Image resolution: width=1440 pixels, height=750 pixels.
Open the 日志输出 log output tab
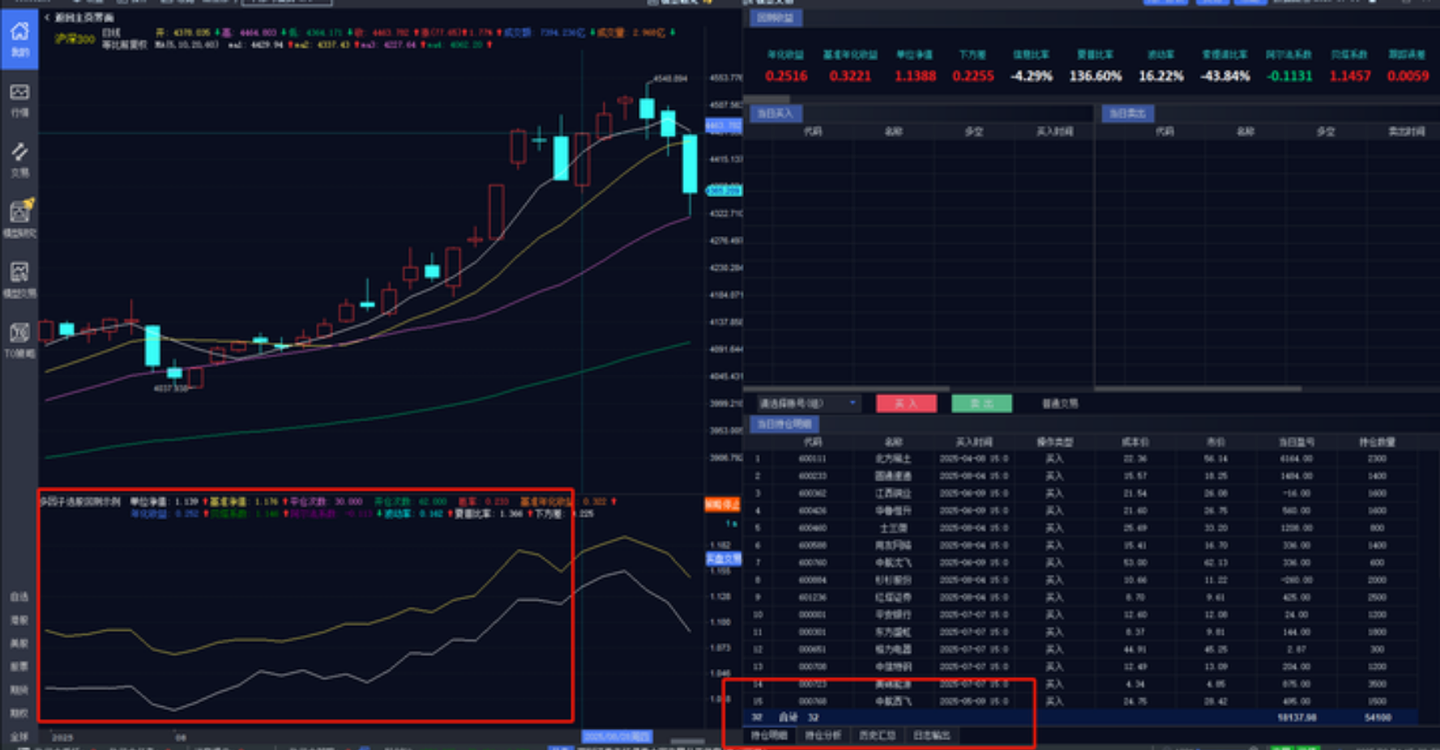tap(930, 736)
